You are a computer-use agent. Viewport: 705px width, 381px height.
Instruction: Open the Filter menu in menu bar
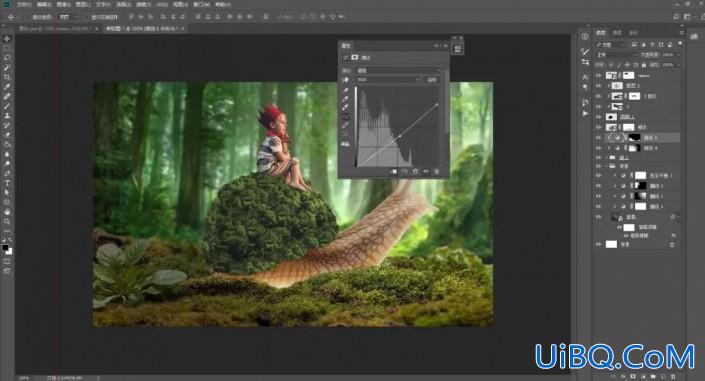click(143, 4)
